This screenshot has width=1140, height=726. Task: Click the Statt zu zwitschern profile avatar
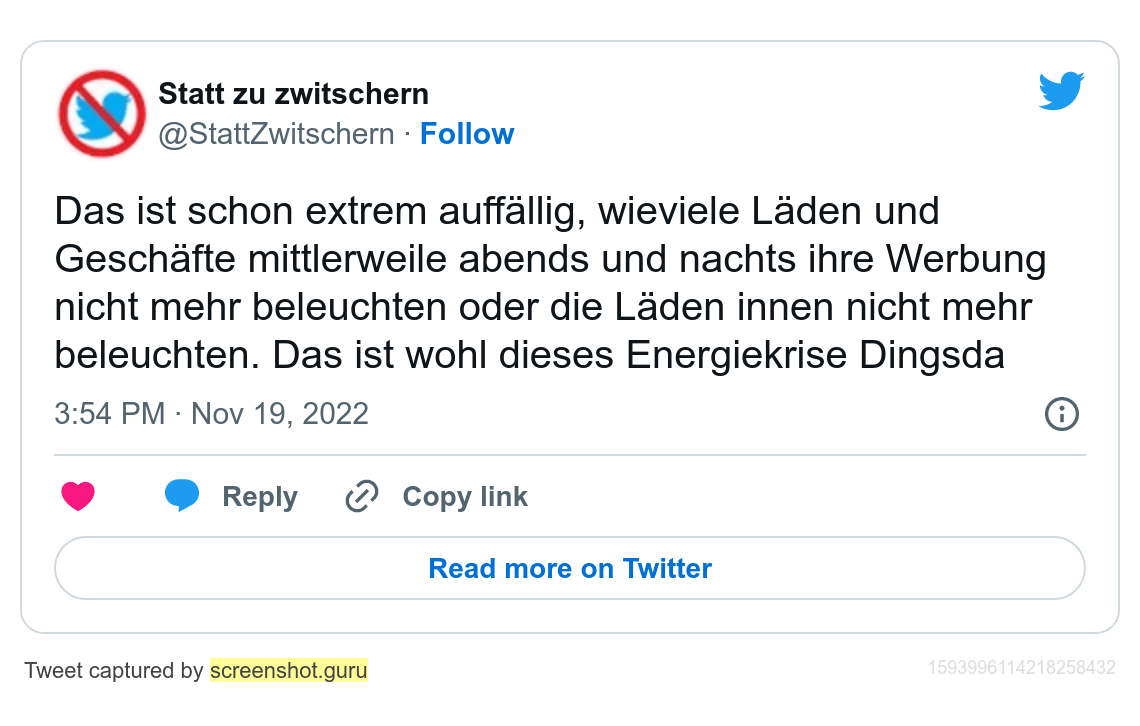pyautogui.click(x=101, y=113)
